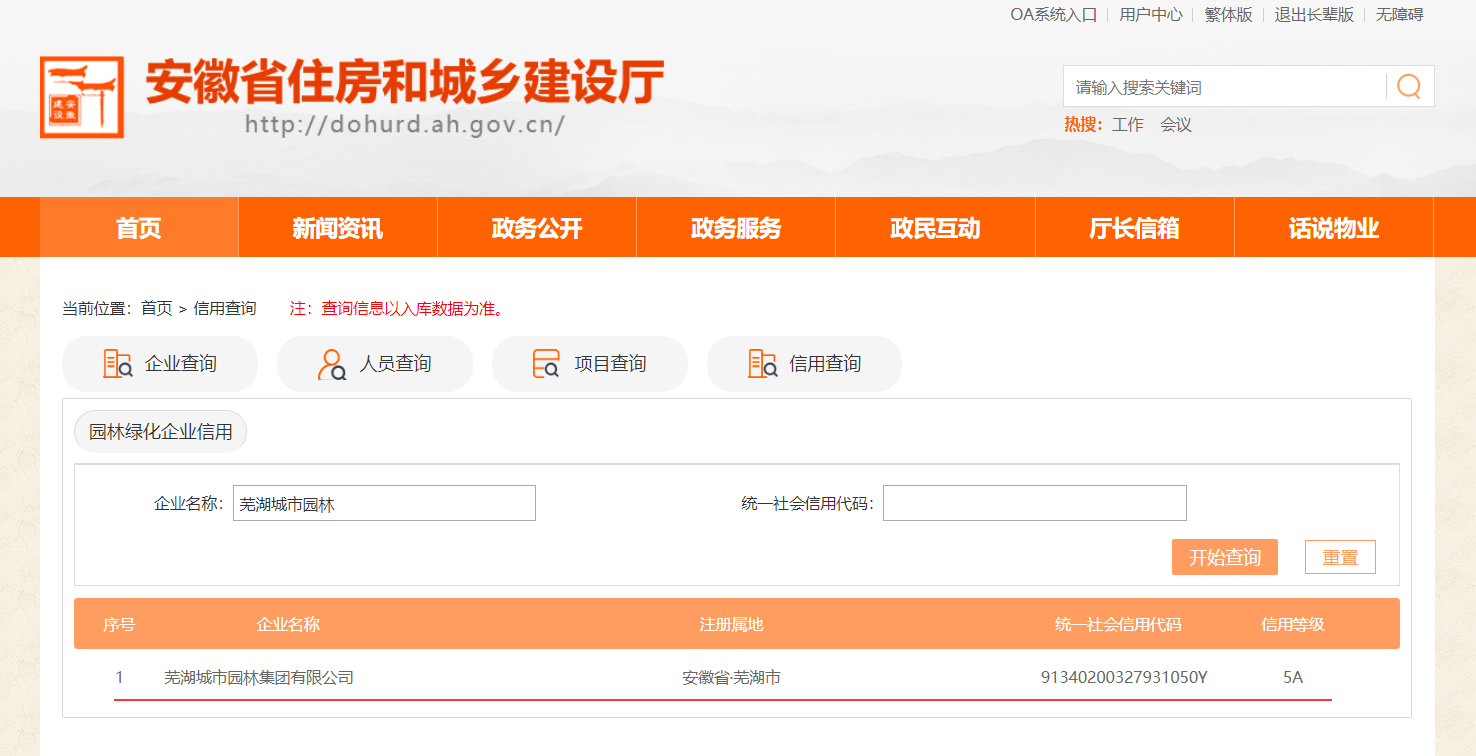Go to 政务服务 section

(x=735, y=228)
